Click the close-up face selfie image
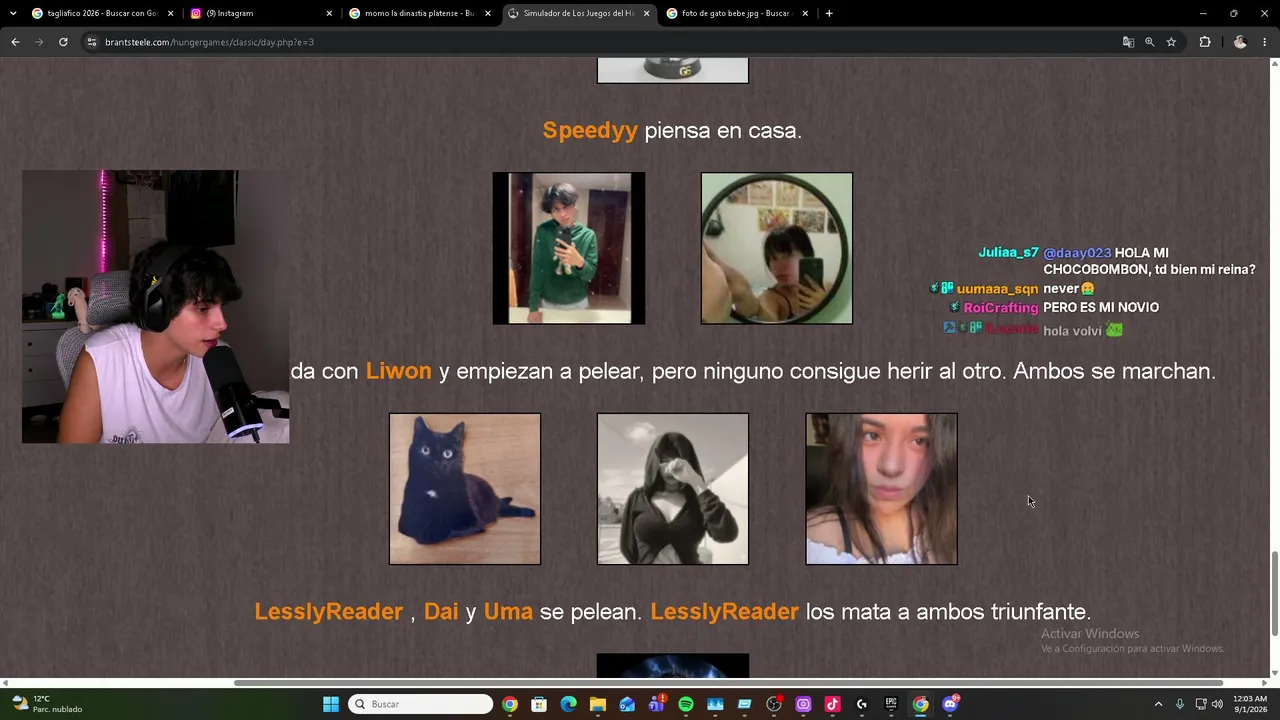 pyautogui.click(x=882, y=489)
